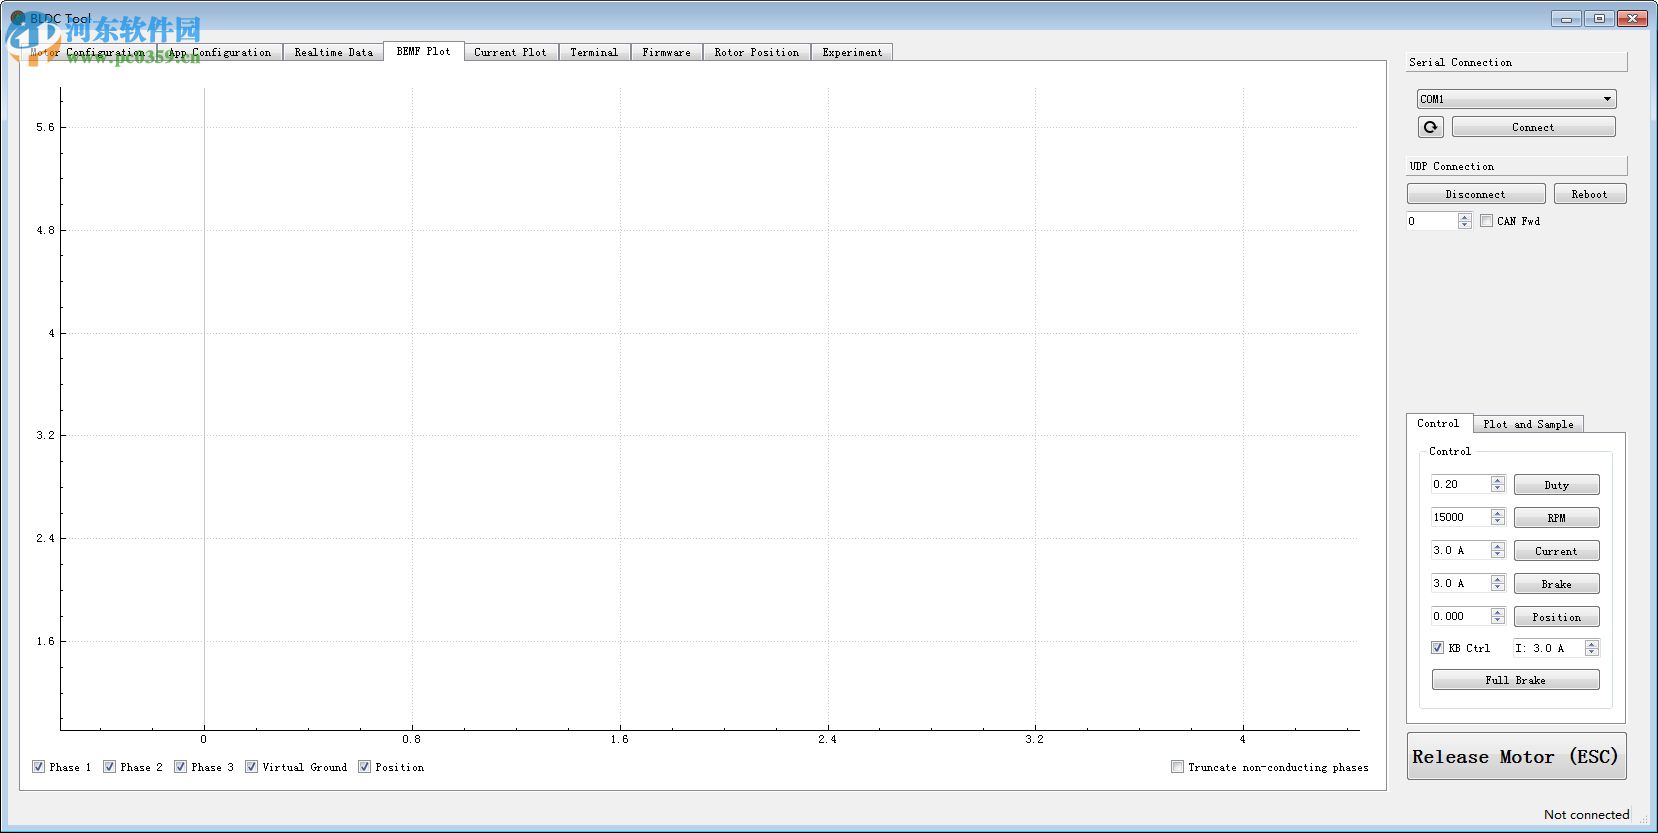The image size is (1658, 833).
Task: Go to the Rotor Position tab
Action: [757, 52]
